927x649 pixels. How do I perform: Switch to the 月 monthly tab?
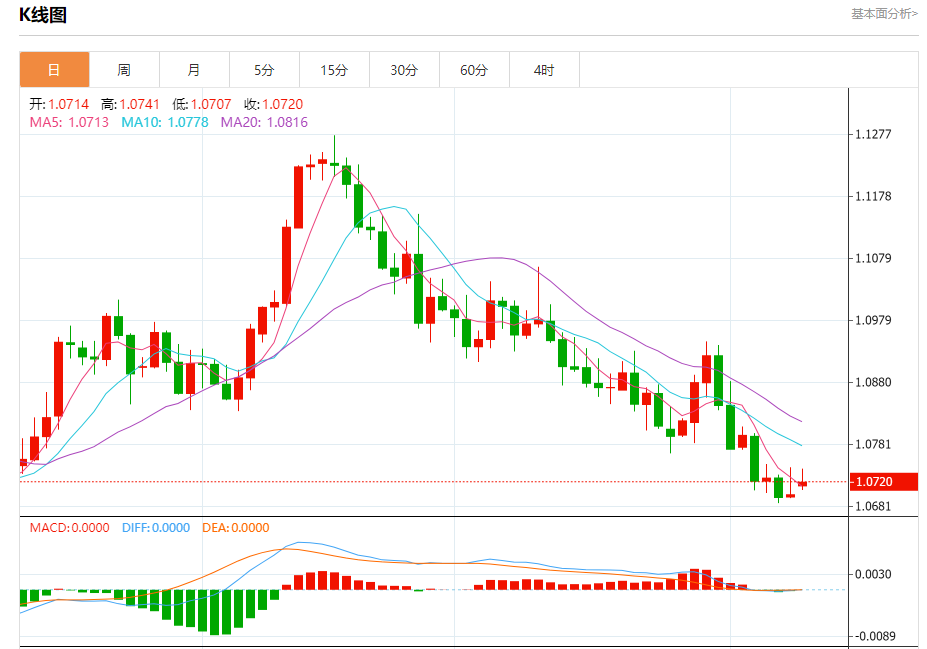click(x=194, y=70)
